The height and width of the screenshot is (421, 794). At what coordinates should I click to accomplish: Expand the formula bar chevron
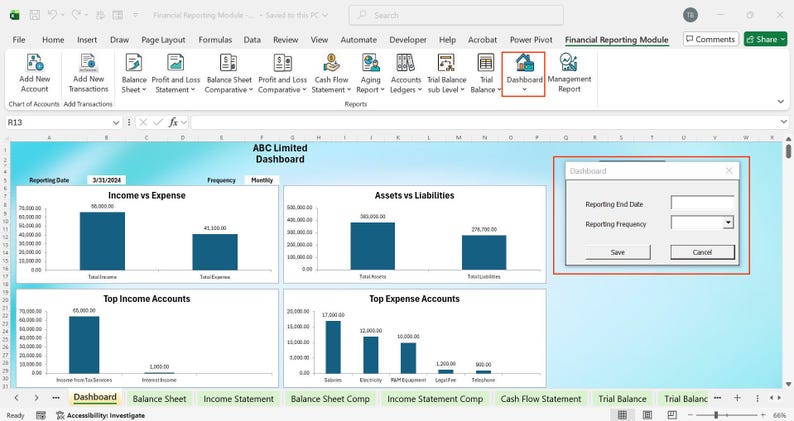[x=783, y=122]
